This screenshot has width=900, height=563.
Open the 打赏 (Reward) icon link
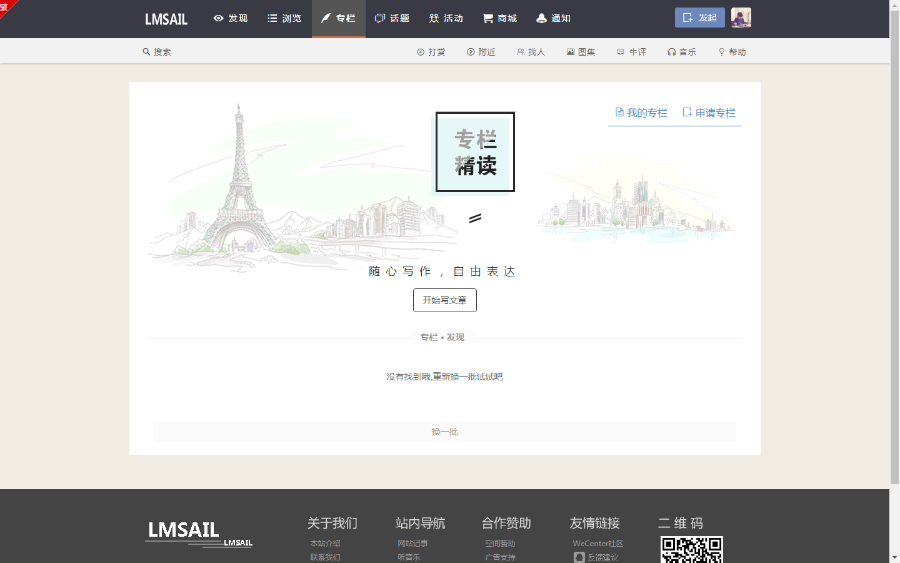click(431, 52)
